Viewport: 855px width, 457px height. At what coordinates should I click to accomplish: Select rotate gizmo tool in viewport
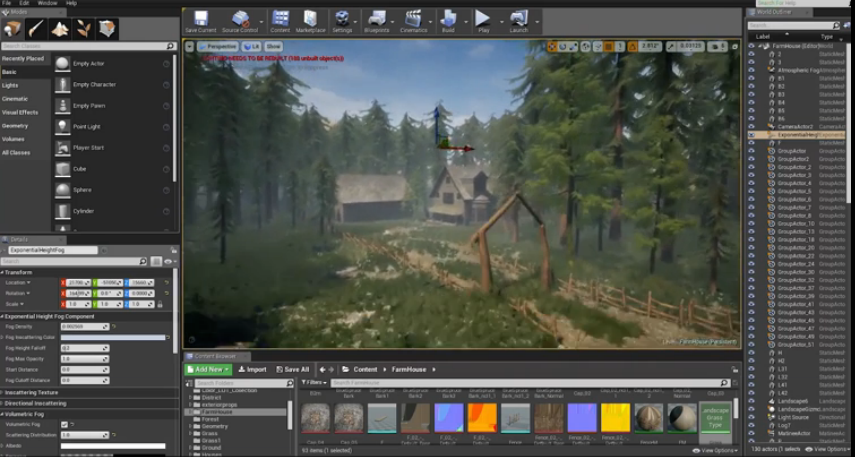click(563, 47)
